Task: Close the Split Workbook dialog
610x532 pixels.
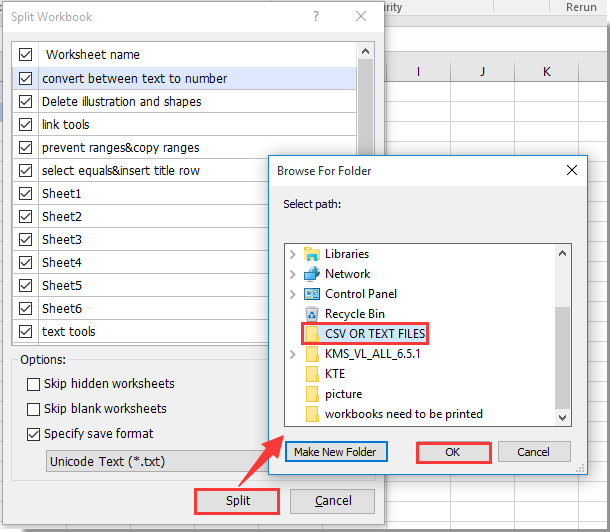Action: coord(361,16)
